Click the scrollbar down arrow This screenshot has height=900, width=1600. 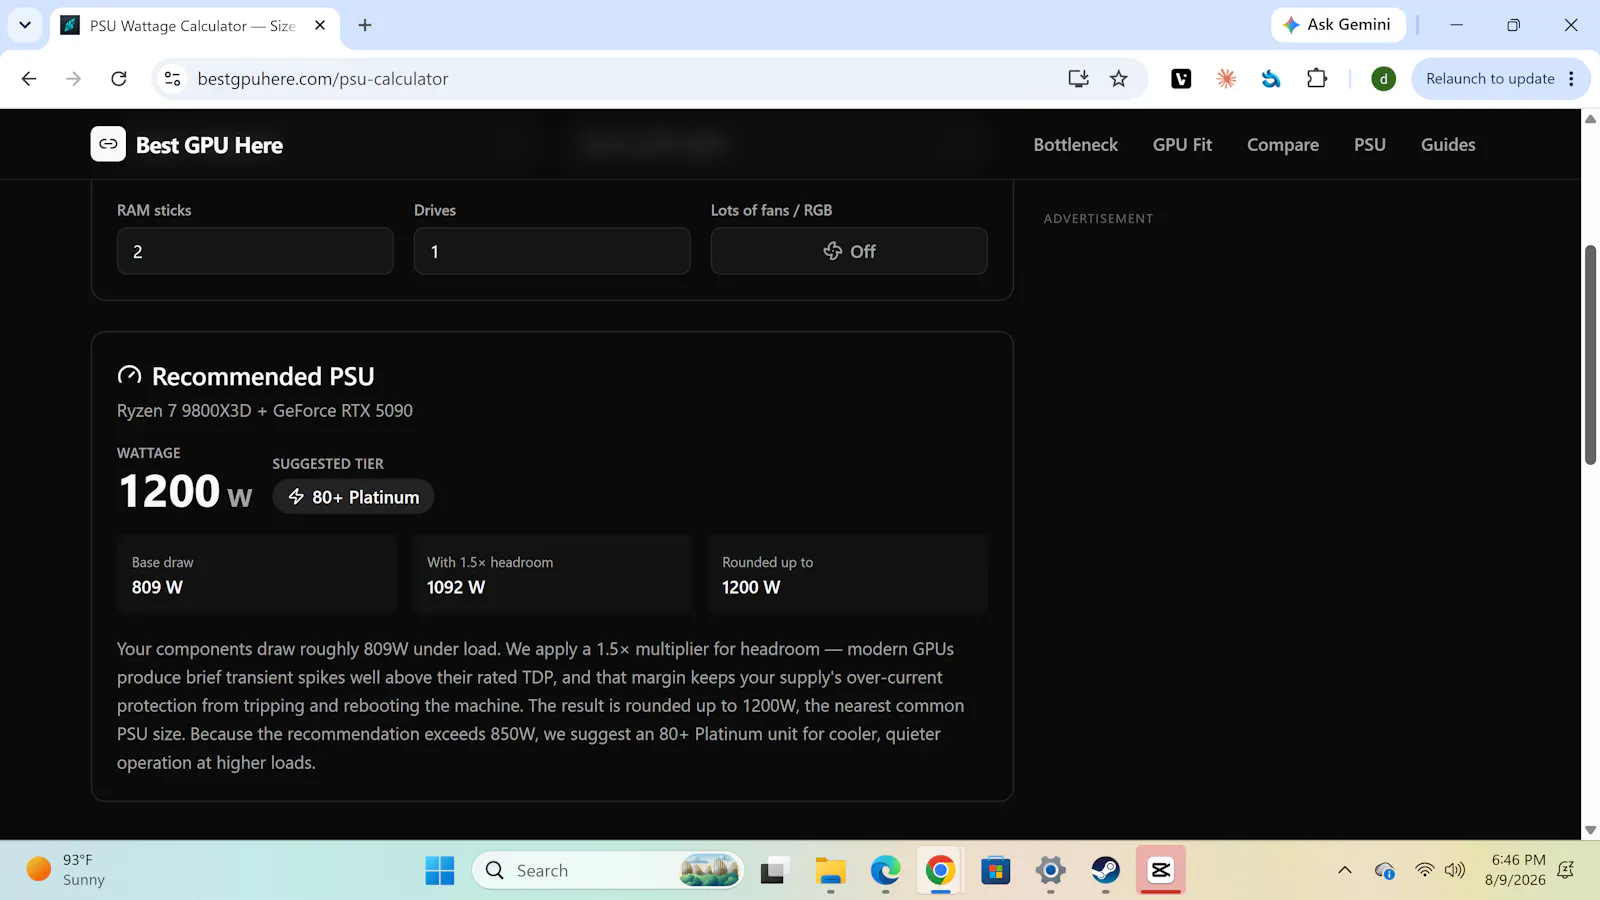pyautogui.click(x=1590, y=830)
